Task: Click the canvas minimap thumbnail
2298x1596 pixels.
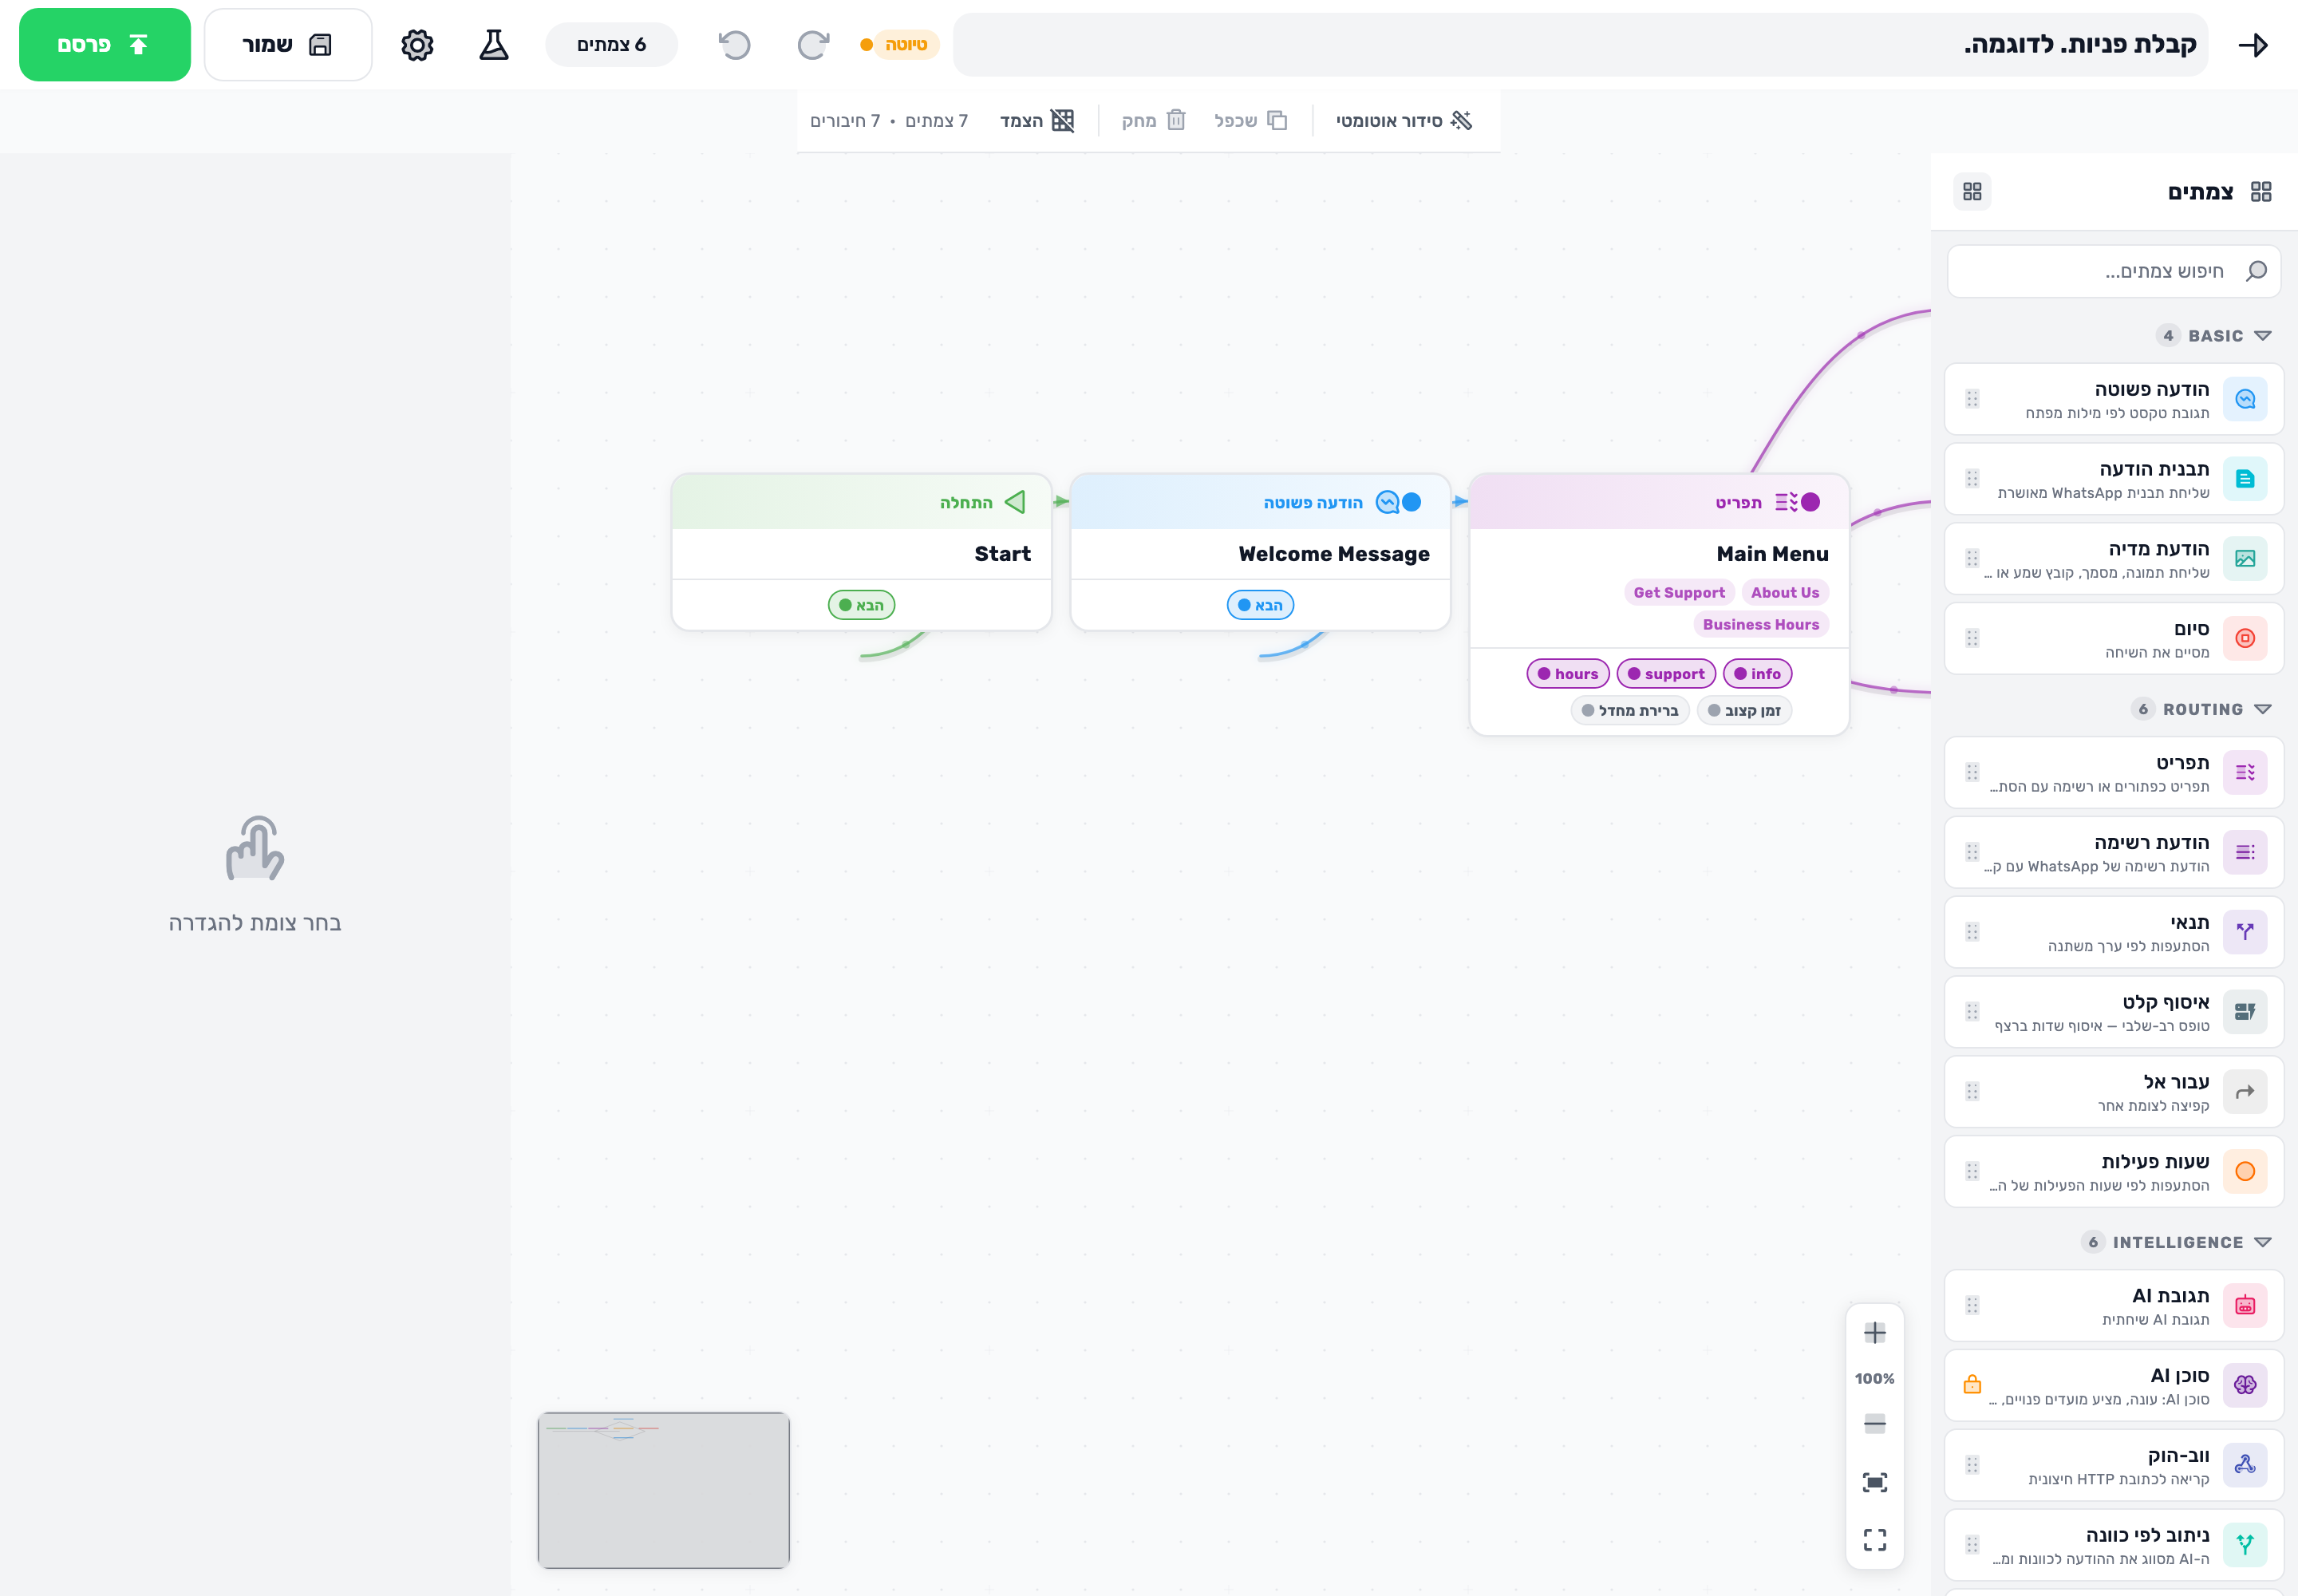Action: 664,1490
